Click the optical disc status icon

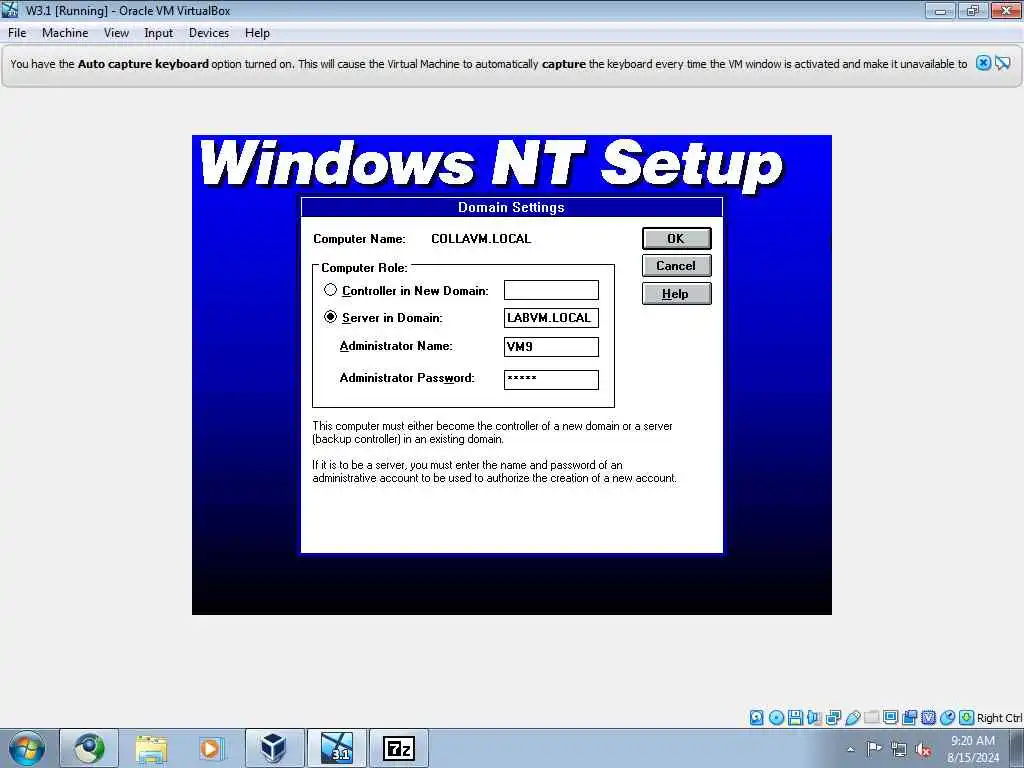(776, 718)
